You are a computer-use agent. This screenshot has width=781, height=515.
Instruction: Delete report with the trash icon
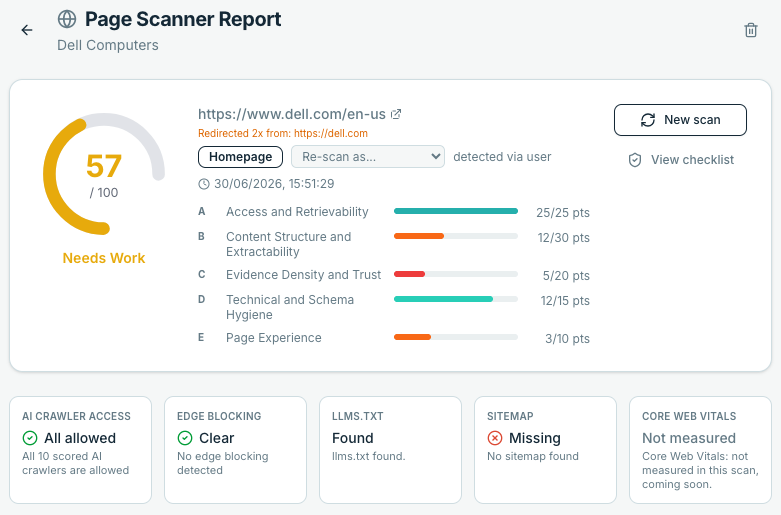(x=751, y=30)
